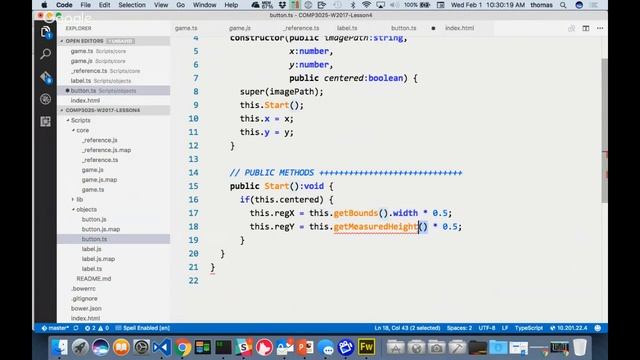Open game.js.map in the explorer
Image resolution: width=640 pixels, height=360 pixels.
click(99, 180)
